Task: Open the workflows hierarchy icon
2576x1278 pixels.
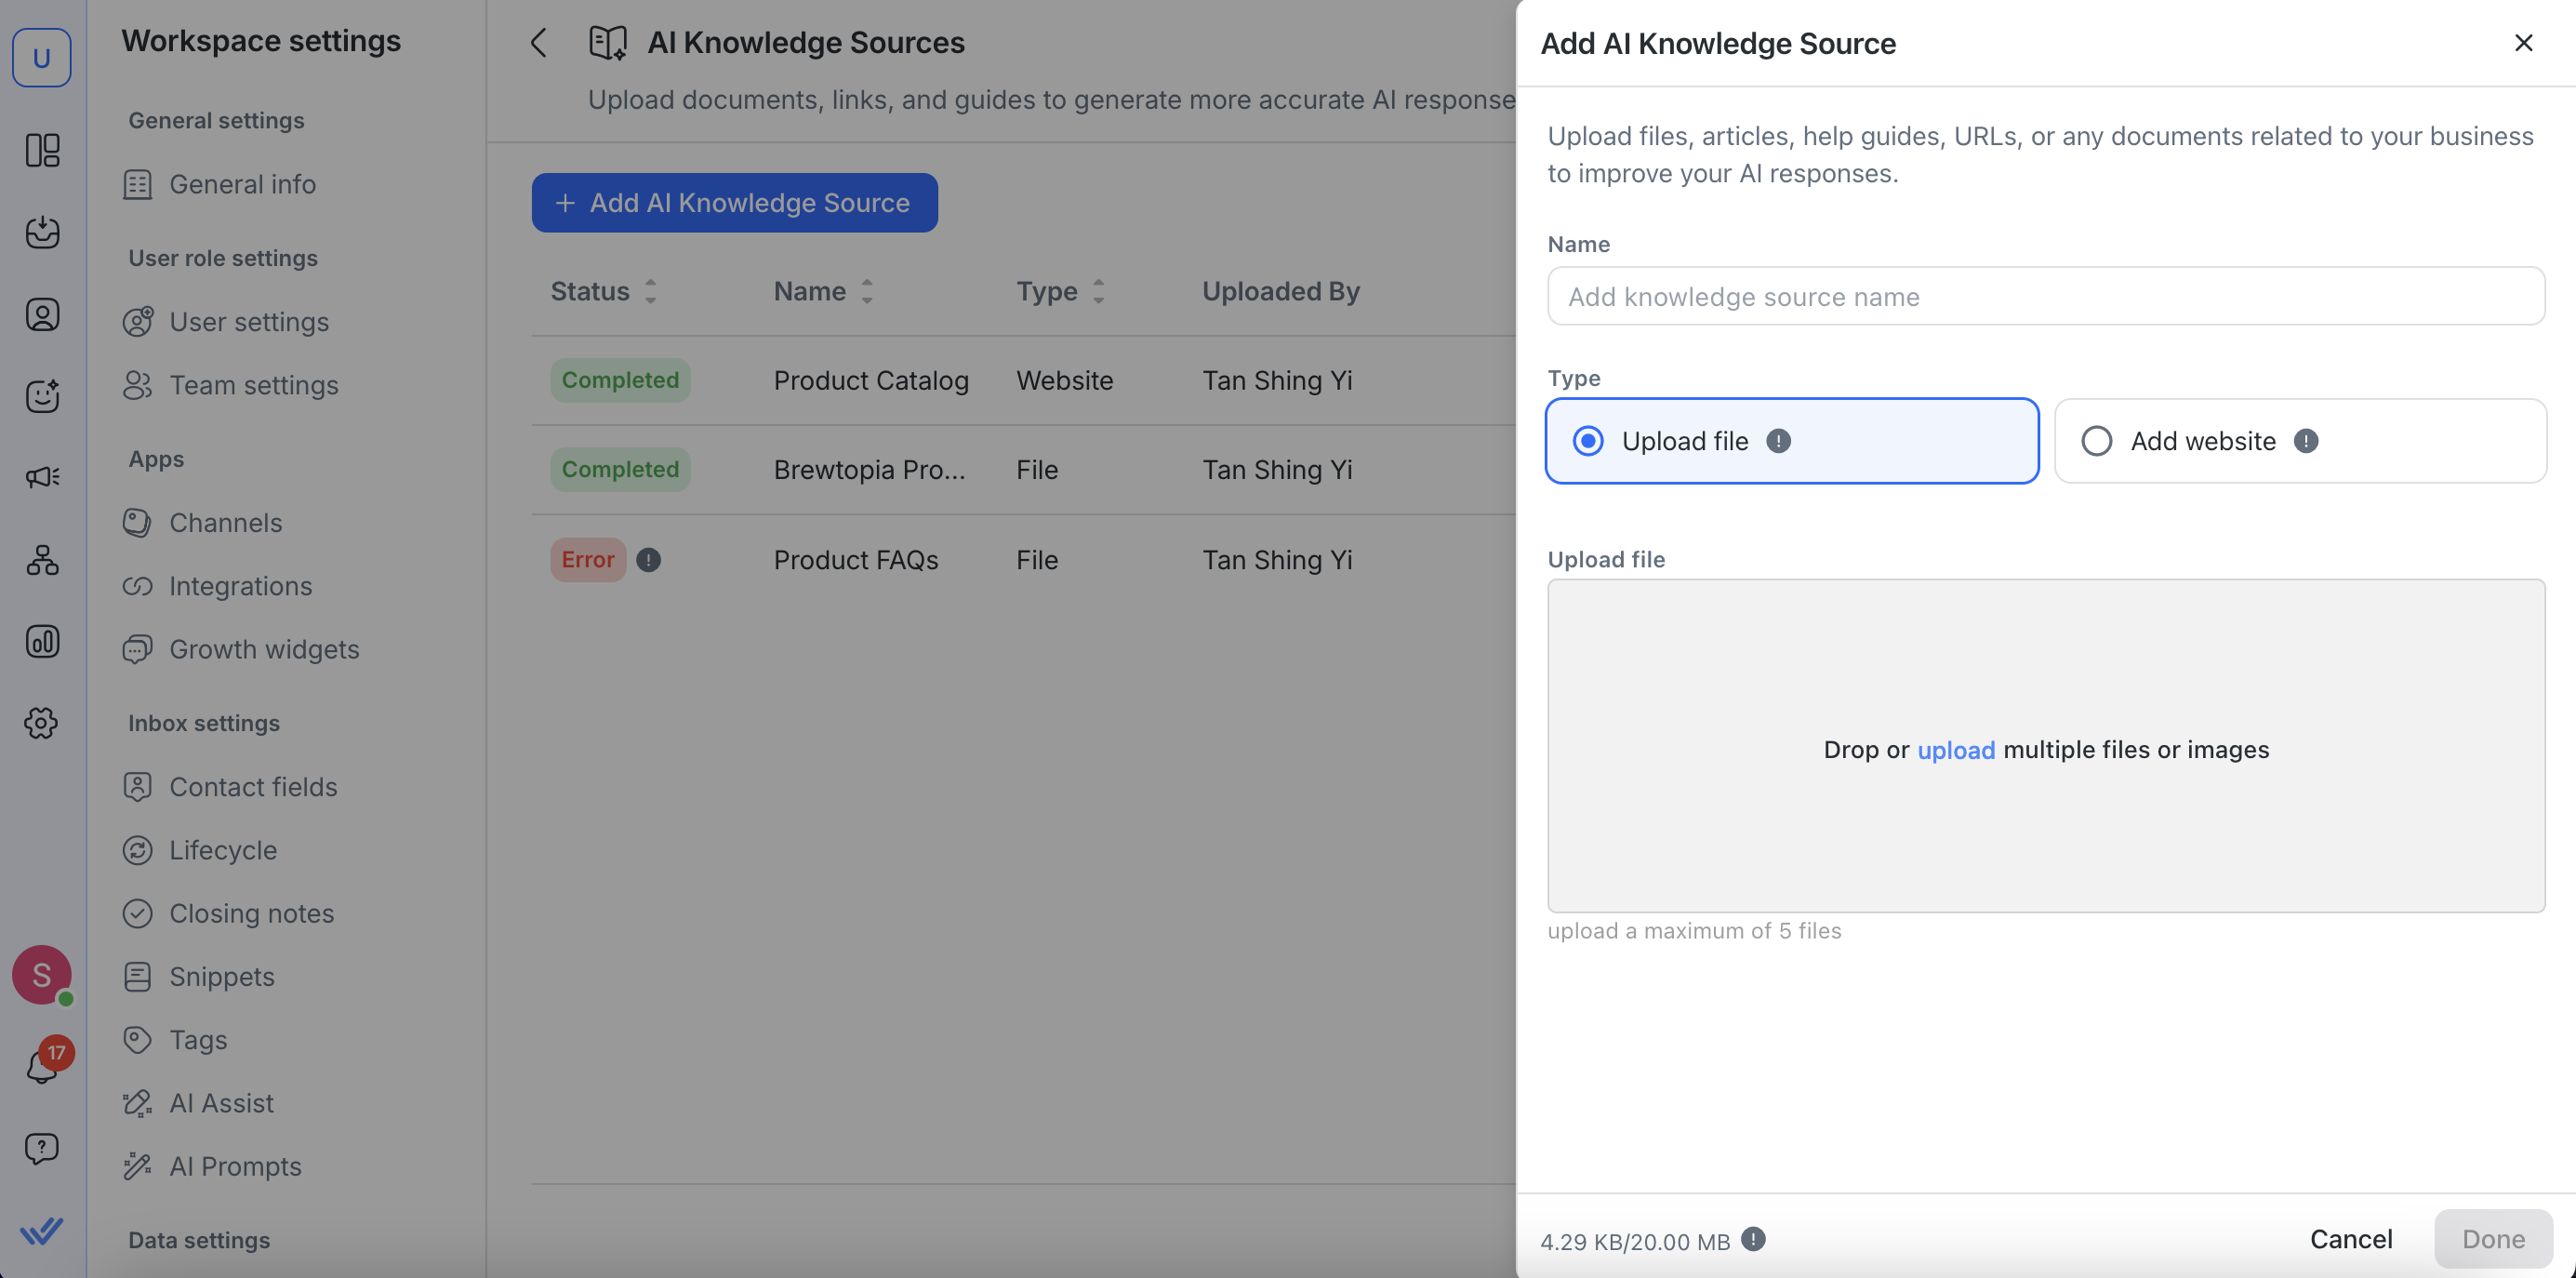Action: click(x=42, y=559)
